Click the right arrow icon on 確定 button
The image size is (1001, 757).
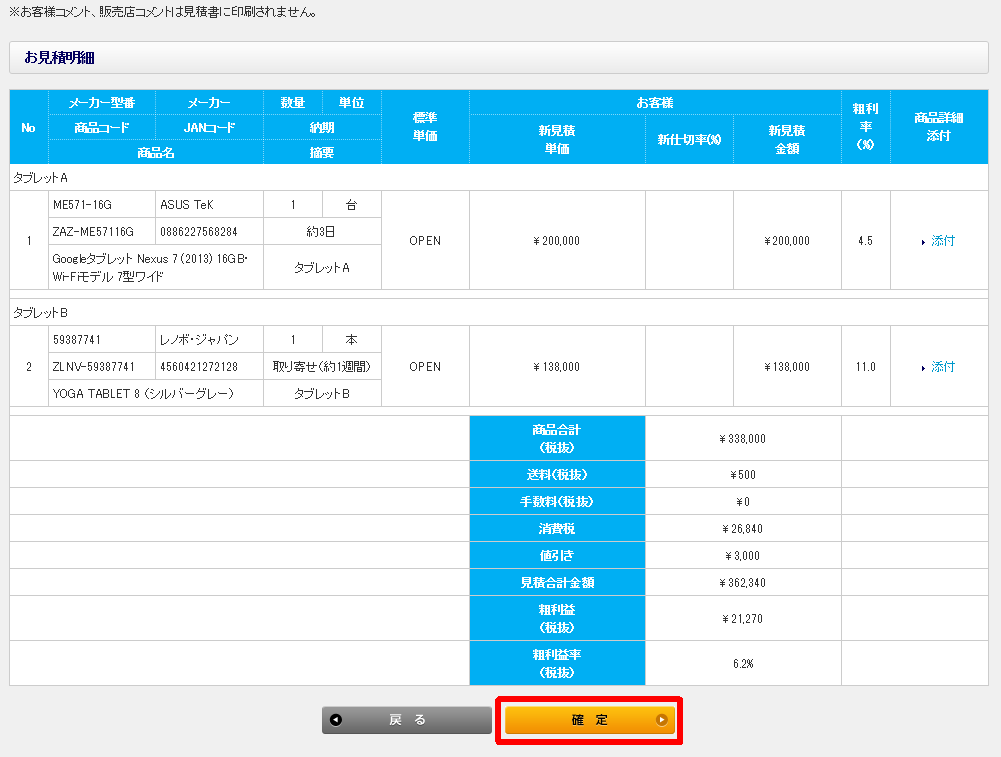click(661, 720)
